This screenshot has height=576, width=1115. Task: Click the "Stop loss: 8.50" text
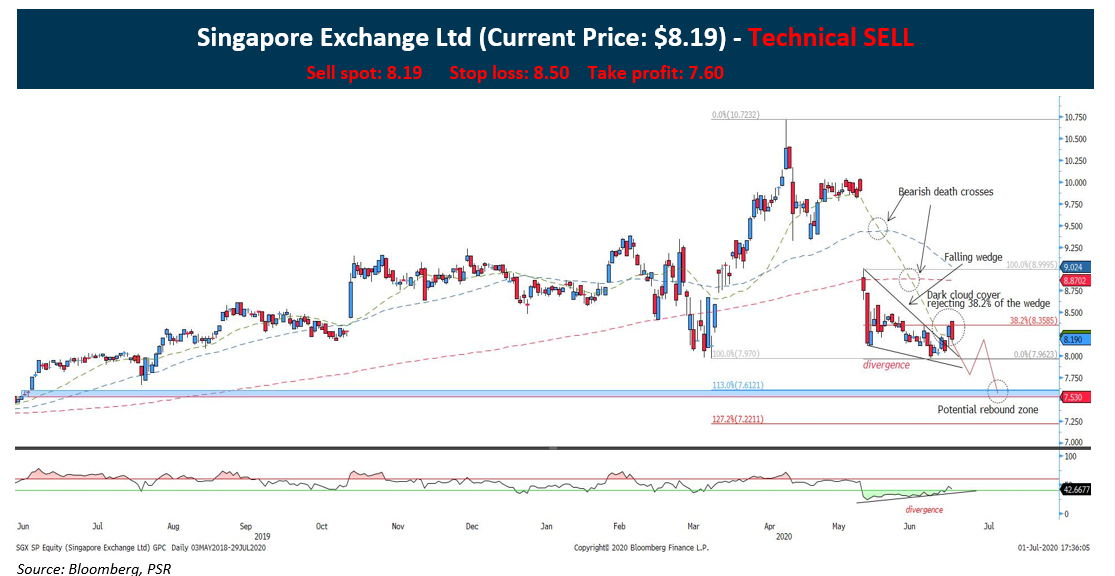(509, 73)
